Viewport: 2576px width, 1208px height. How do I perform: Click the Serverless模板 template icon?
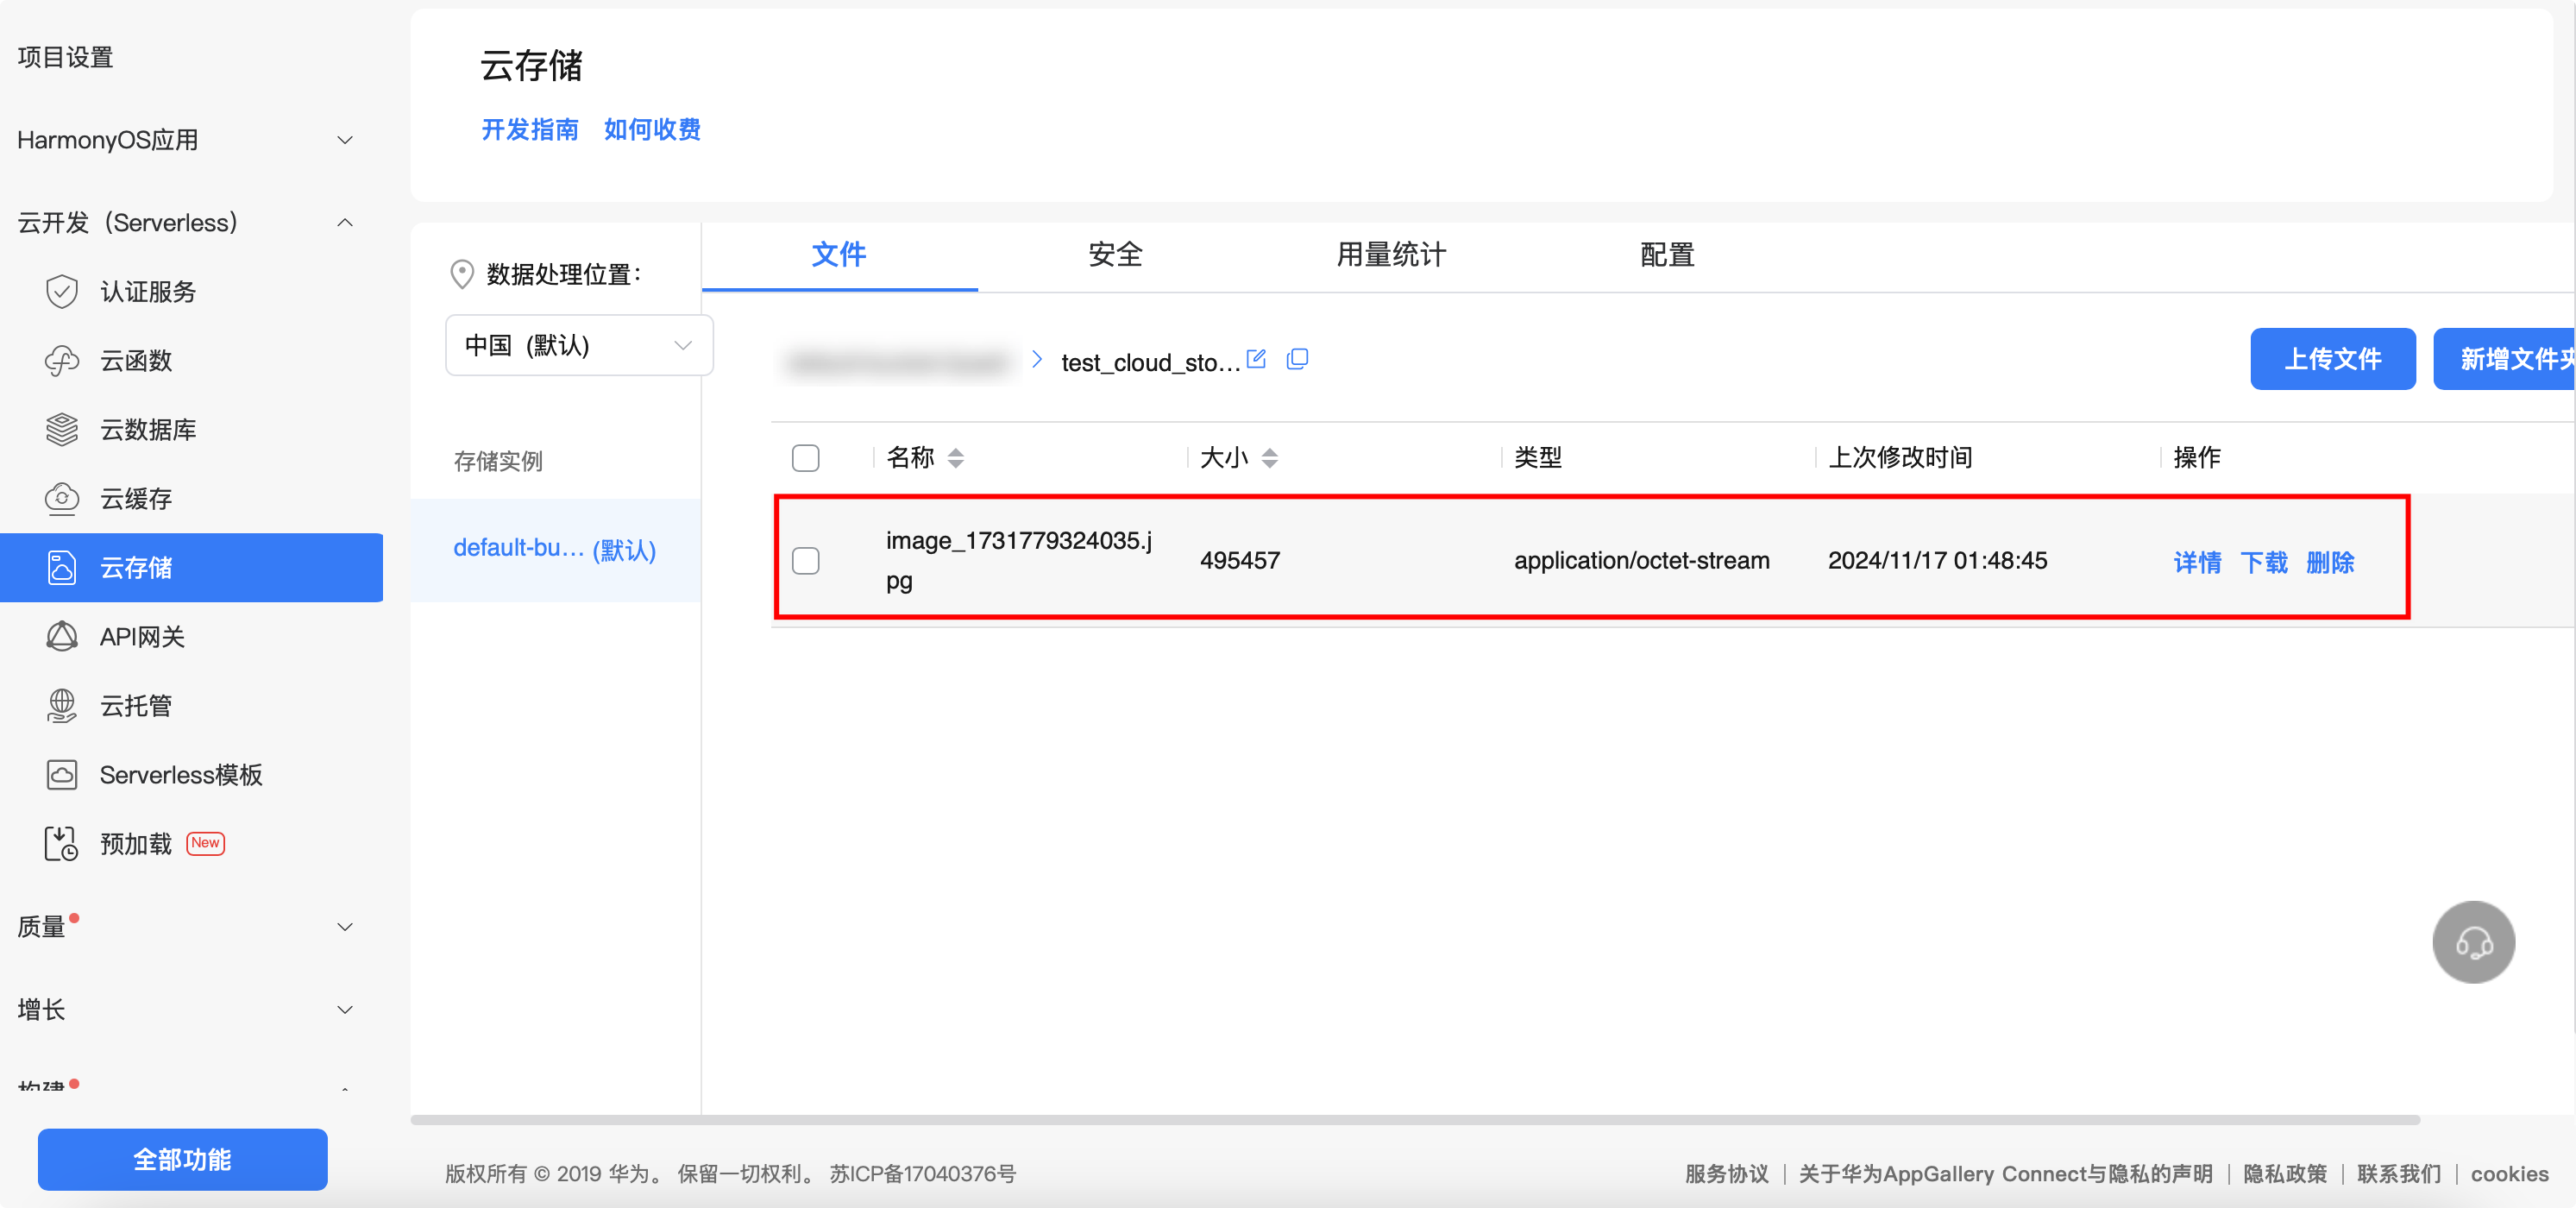(62, 774)
